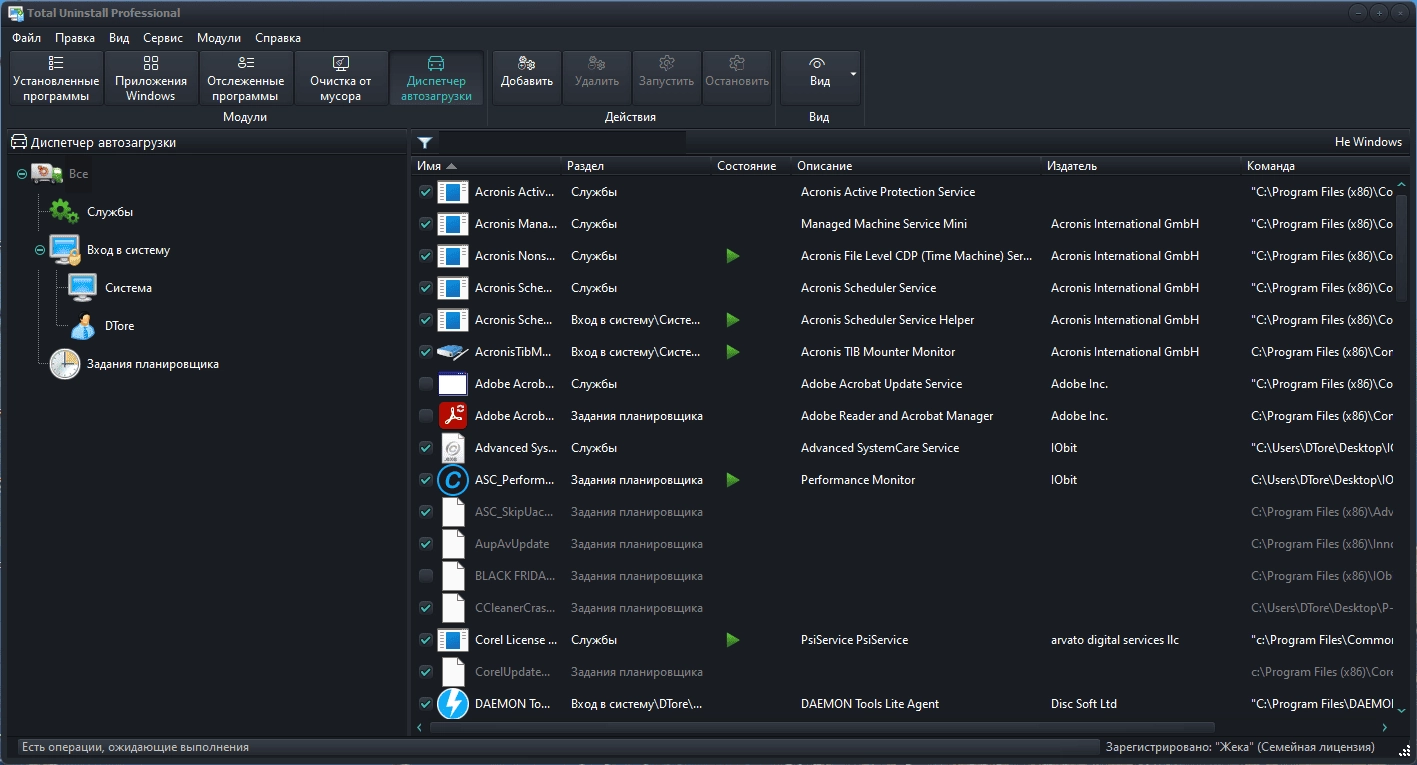Enable the BLACK FRIDA... task checkbox
The image size is (1417, 765).
(425, 576)
